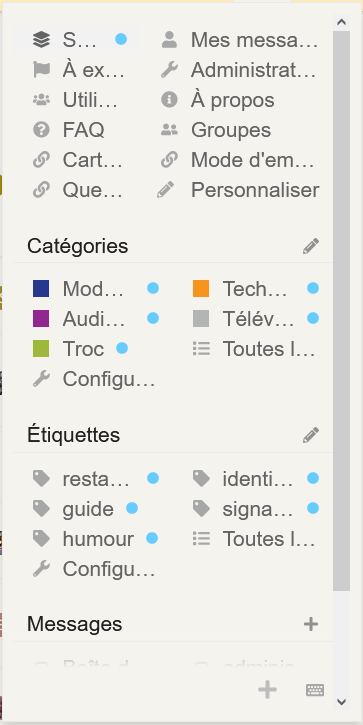Click the wrench icon for Administrat…

pyautogui.click(x=169, y=70)
